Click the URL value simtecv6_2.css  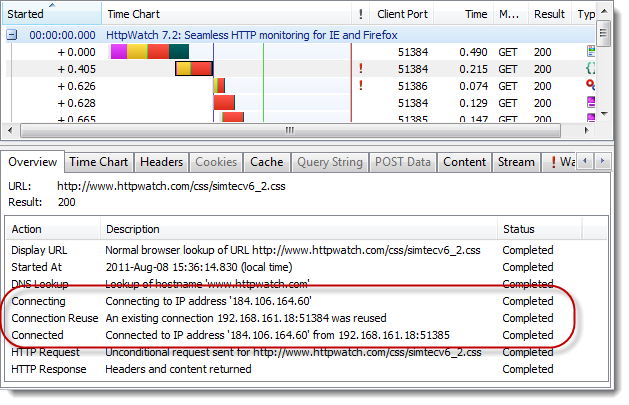171,186
